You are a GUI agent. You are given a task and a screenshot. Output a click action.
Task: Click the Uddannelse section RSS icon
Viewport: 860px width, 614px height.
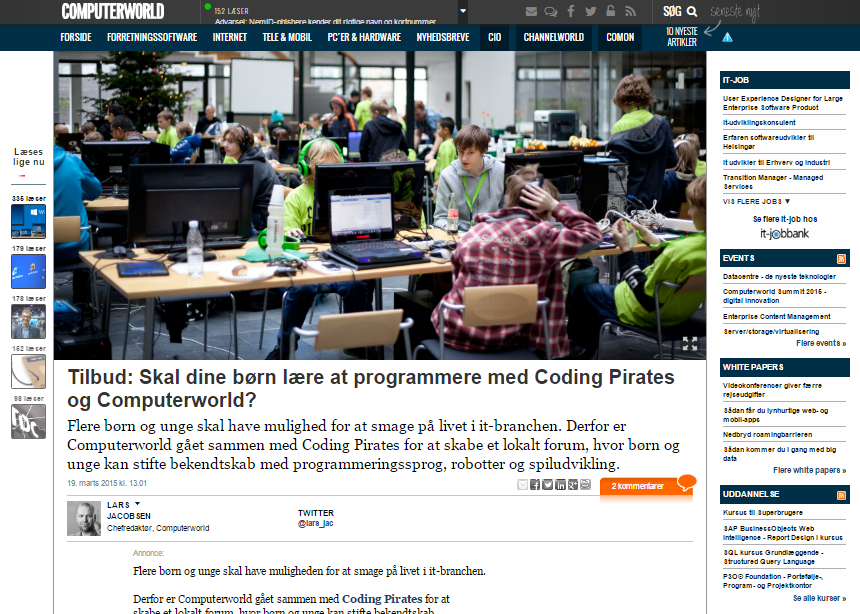point(841,495)
